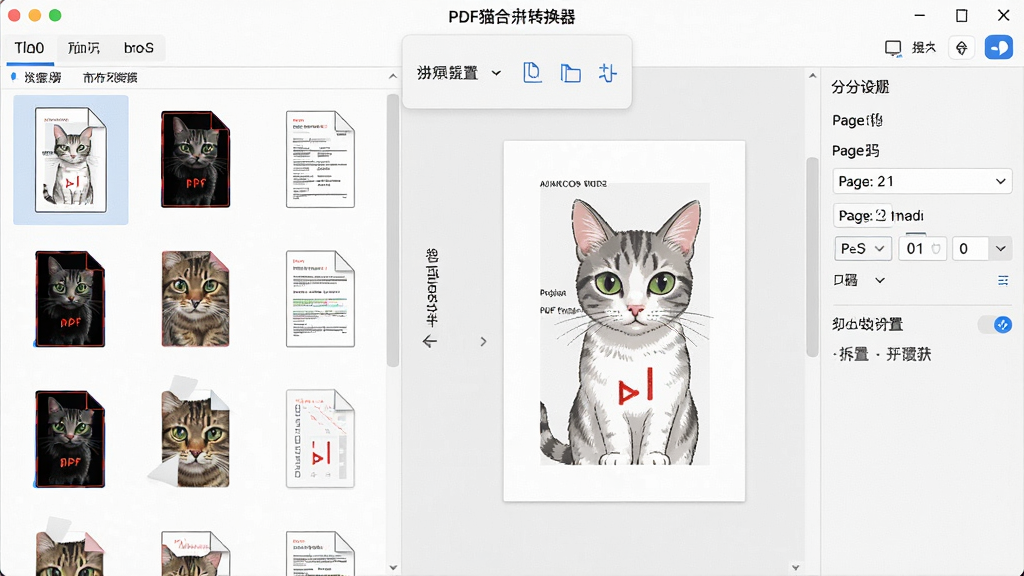Open the PeS dropdown

point(863,249)
